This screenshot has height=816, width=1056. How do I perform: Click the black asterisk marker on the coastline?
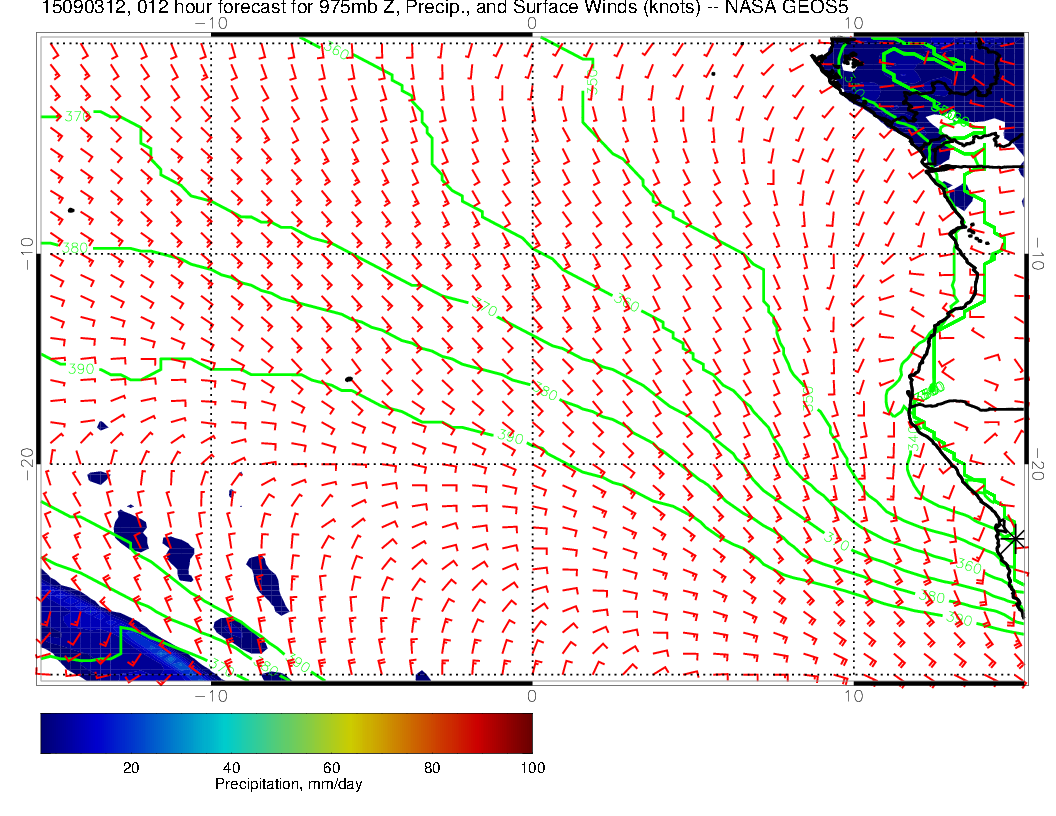coord(1015,538)
